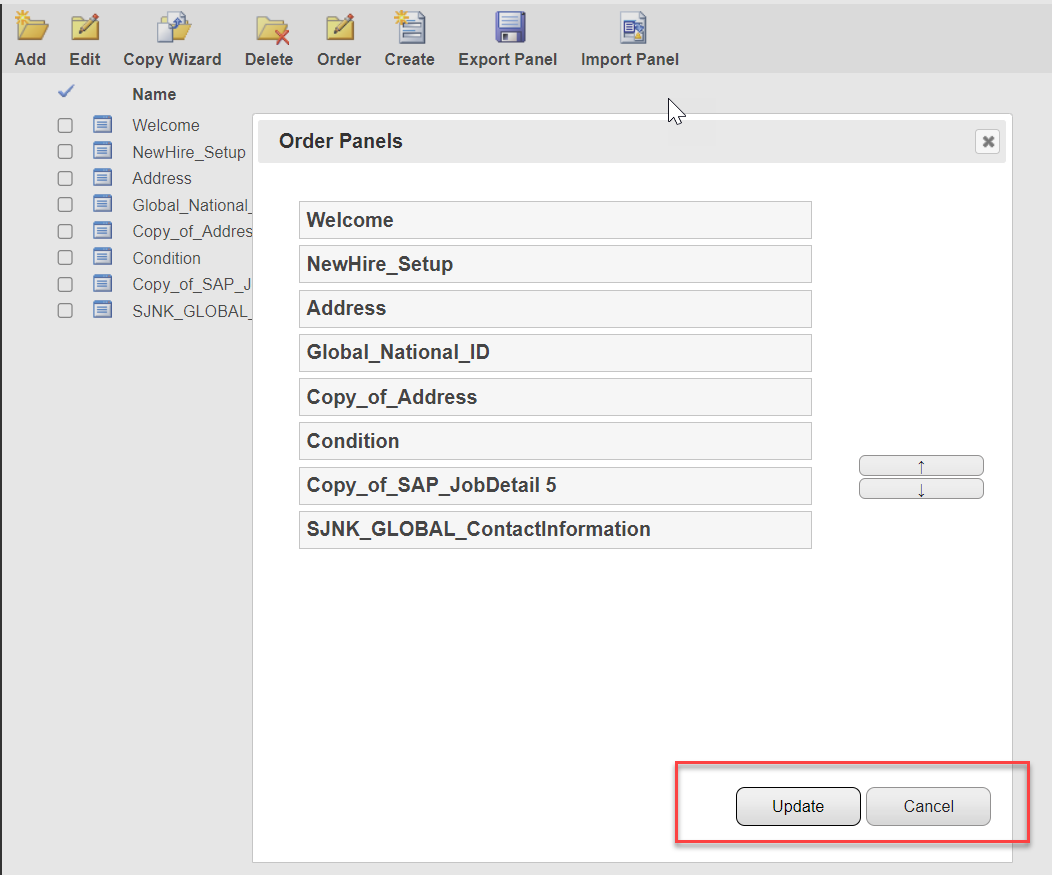This screenshot has height=875, width=1052.
Task: Click the Export Panel floppy icon
Action: point(510,27)
